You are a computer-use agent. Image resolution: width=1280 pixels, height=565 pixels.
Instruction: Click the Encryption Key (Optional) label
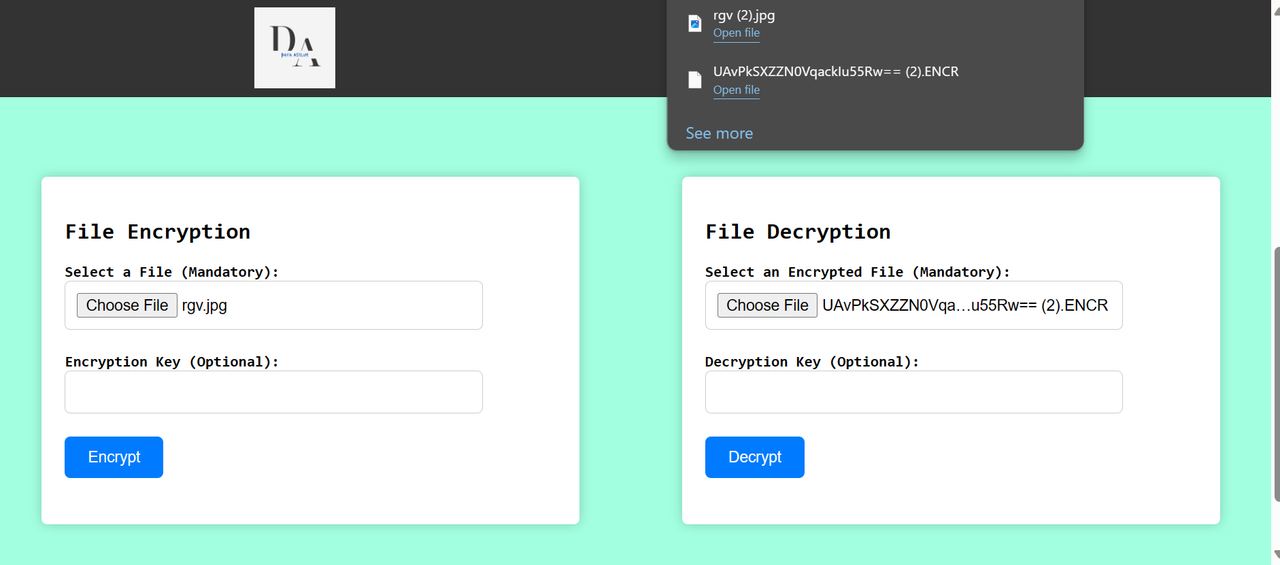172,362
